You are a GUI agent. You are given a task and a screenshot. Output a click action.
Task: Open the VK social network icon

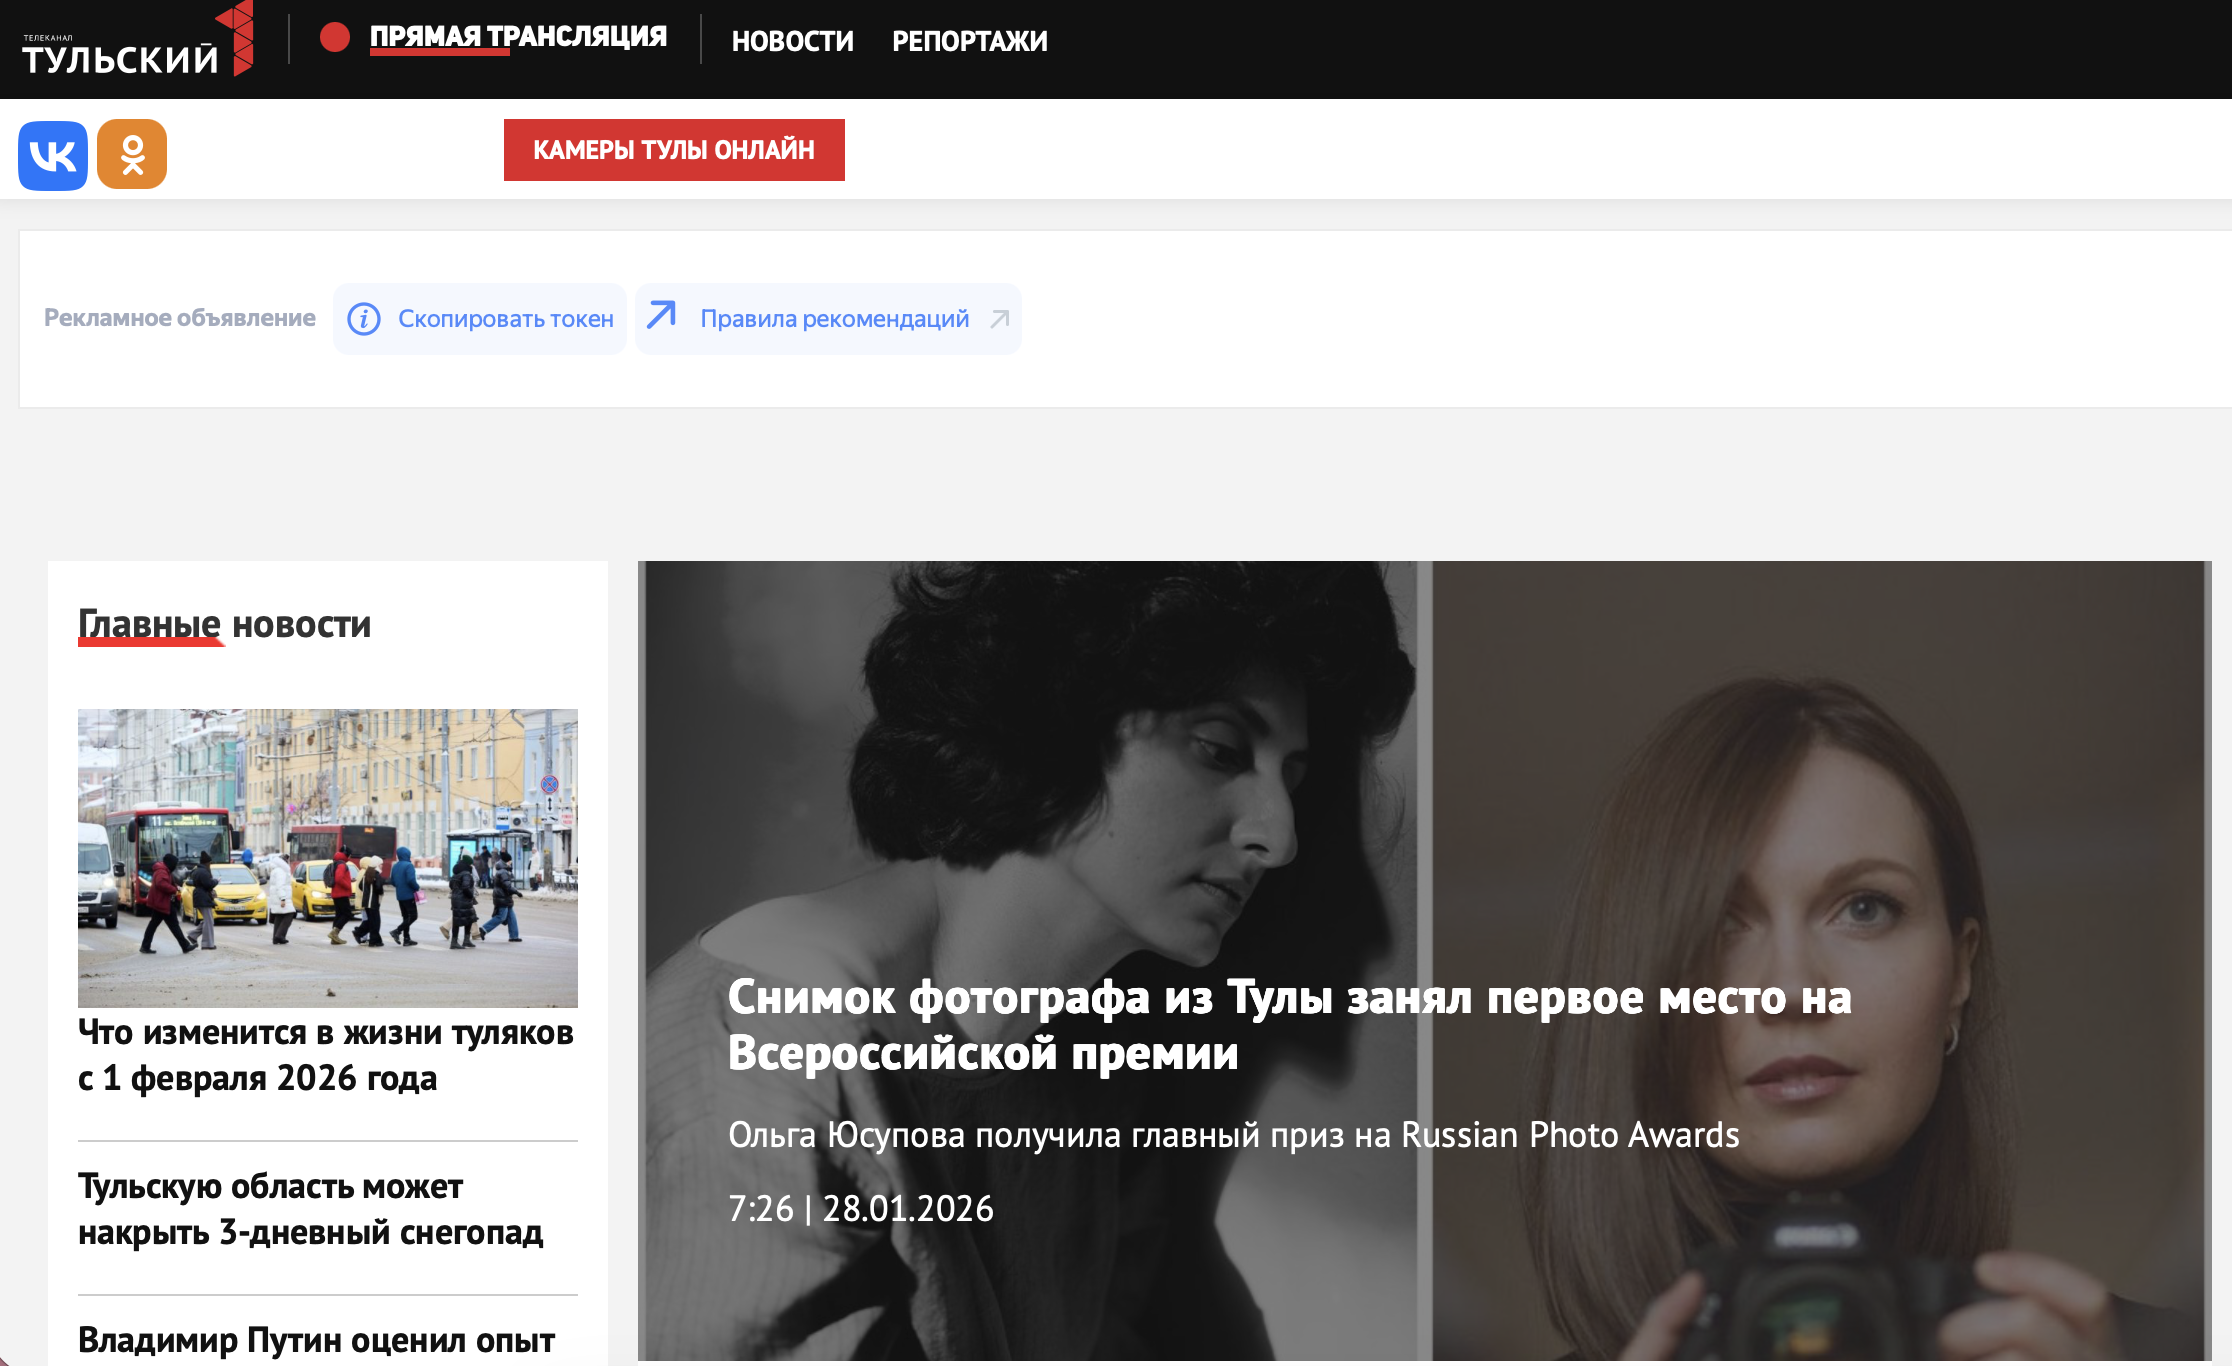pyautogui.click(x=53, y=155)
